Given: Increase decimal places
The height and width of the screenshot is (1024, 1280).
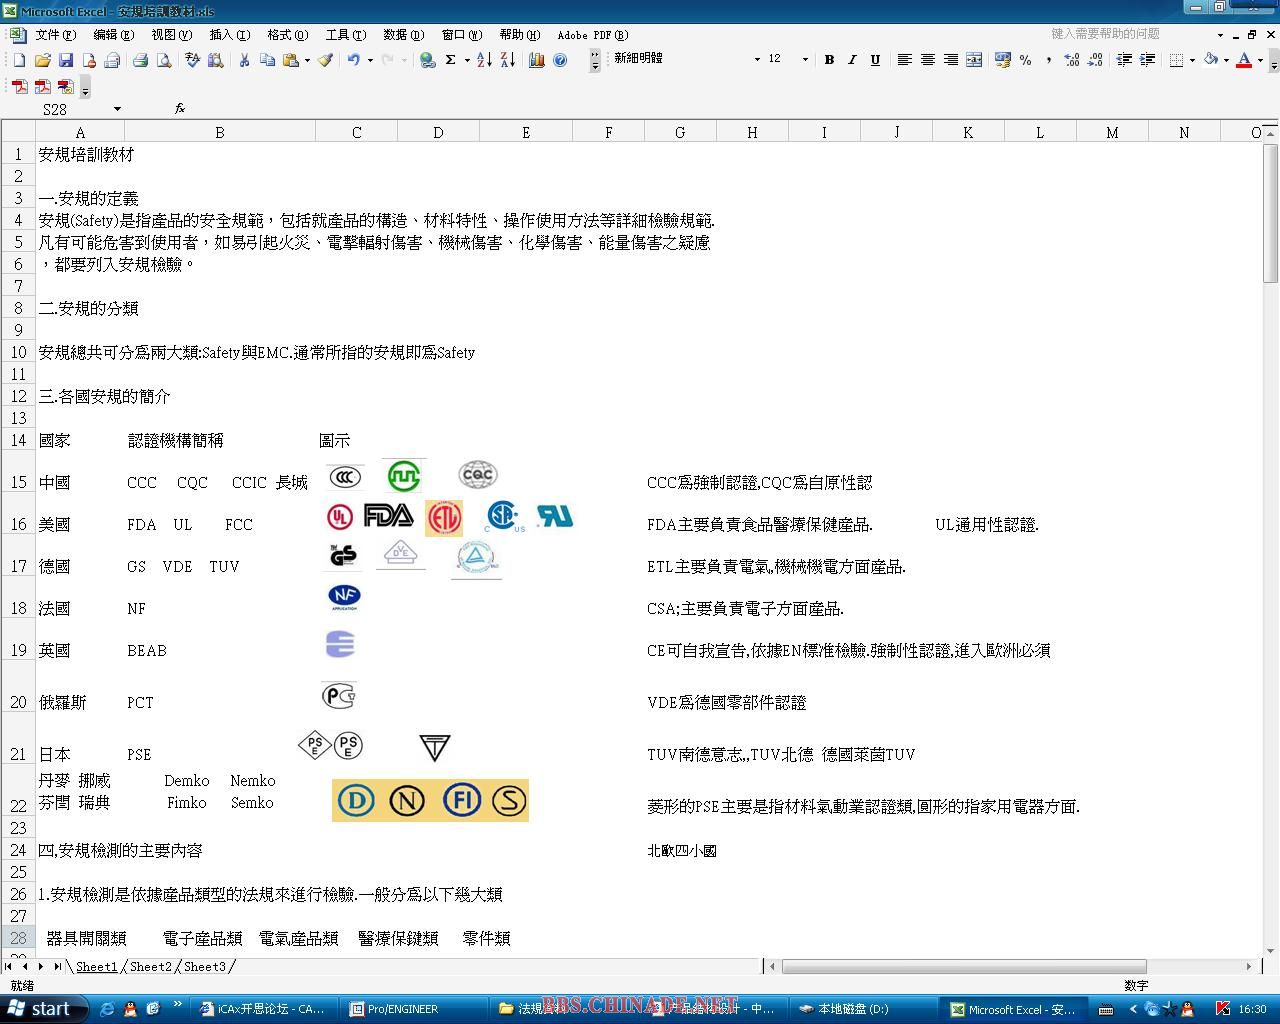Looking at the screenshot, I should (1072, 60).
